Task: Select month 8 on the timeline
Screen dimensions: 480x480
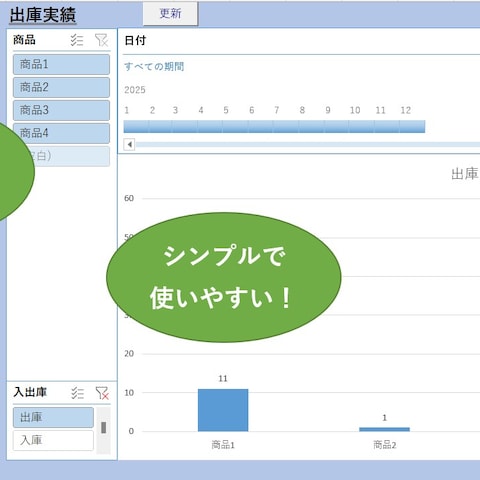Action: tap(311, 127)
